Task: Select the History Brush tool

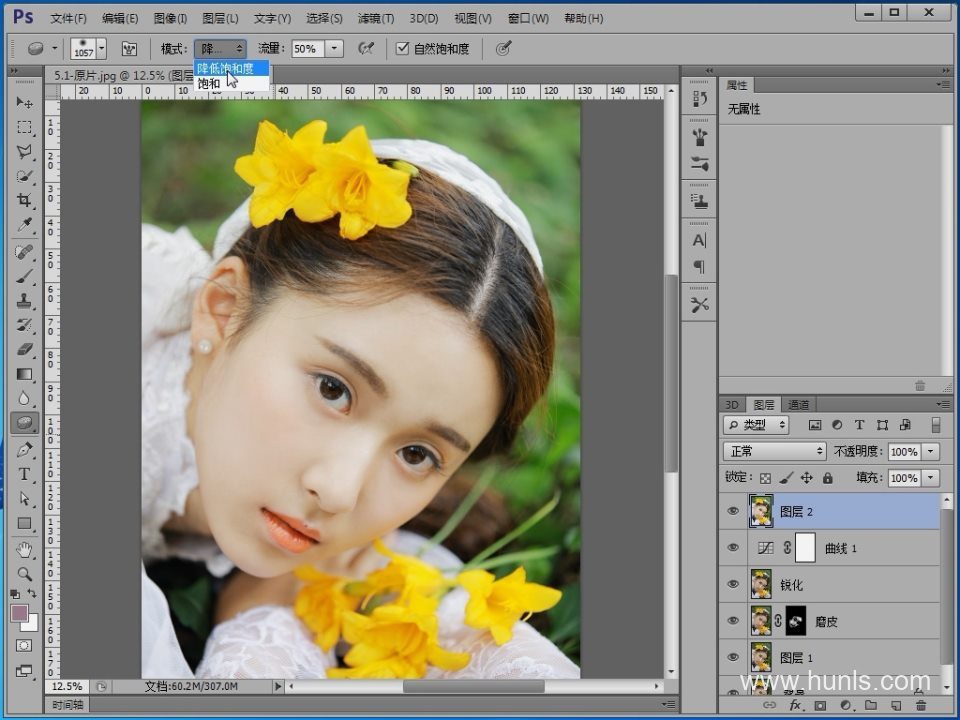Action: pyautogui.click(x=24, y=325)
